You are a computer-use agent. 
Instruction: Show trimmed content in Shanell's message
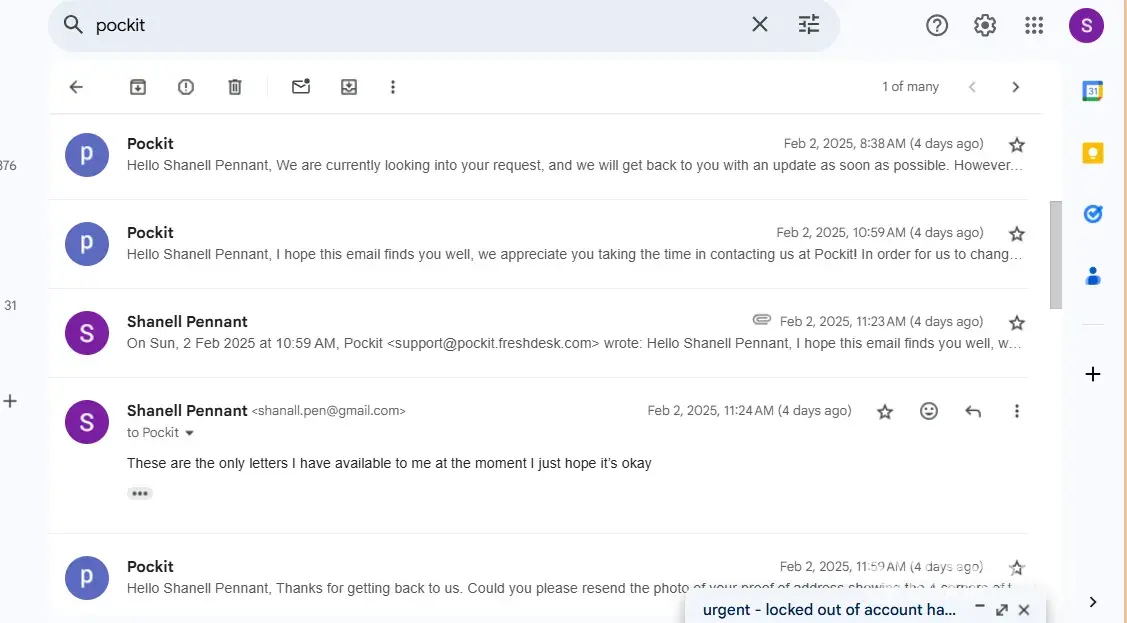pos(140,493)
